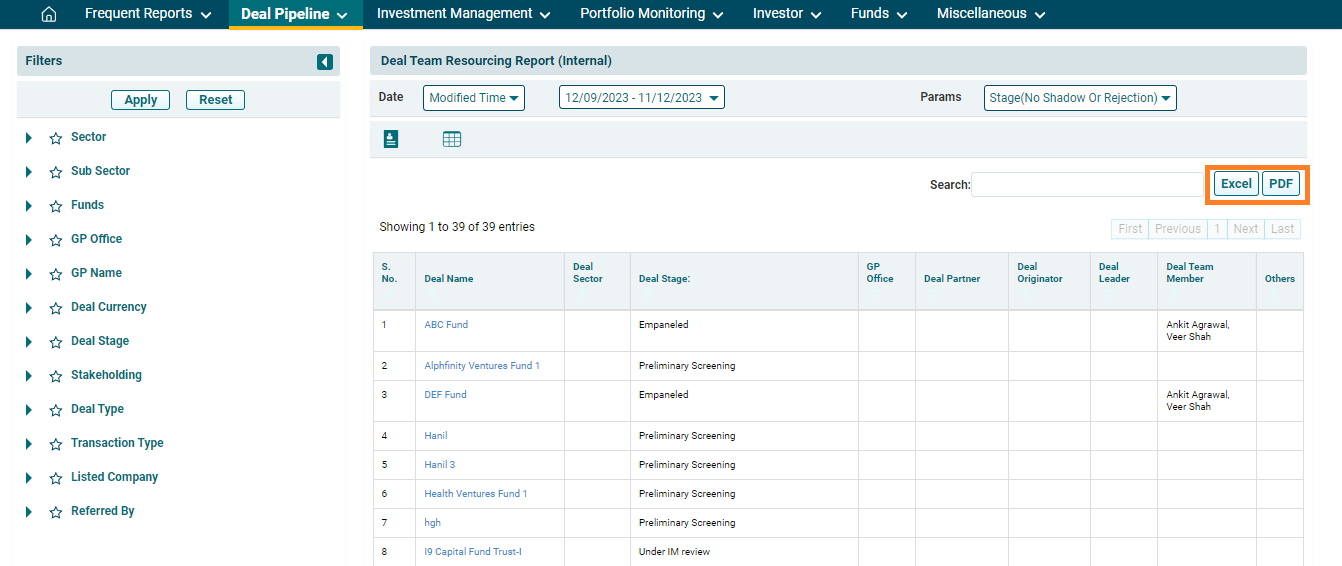Switch to the table grid view icon
The width and height of the screenshot is (1342, 566).
[x=452, y=140]
